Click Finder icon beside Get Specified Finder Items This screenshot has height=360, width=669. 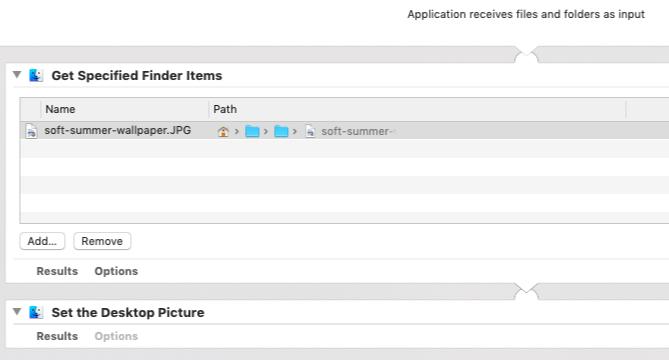click(36, 75)
